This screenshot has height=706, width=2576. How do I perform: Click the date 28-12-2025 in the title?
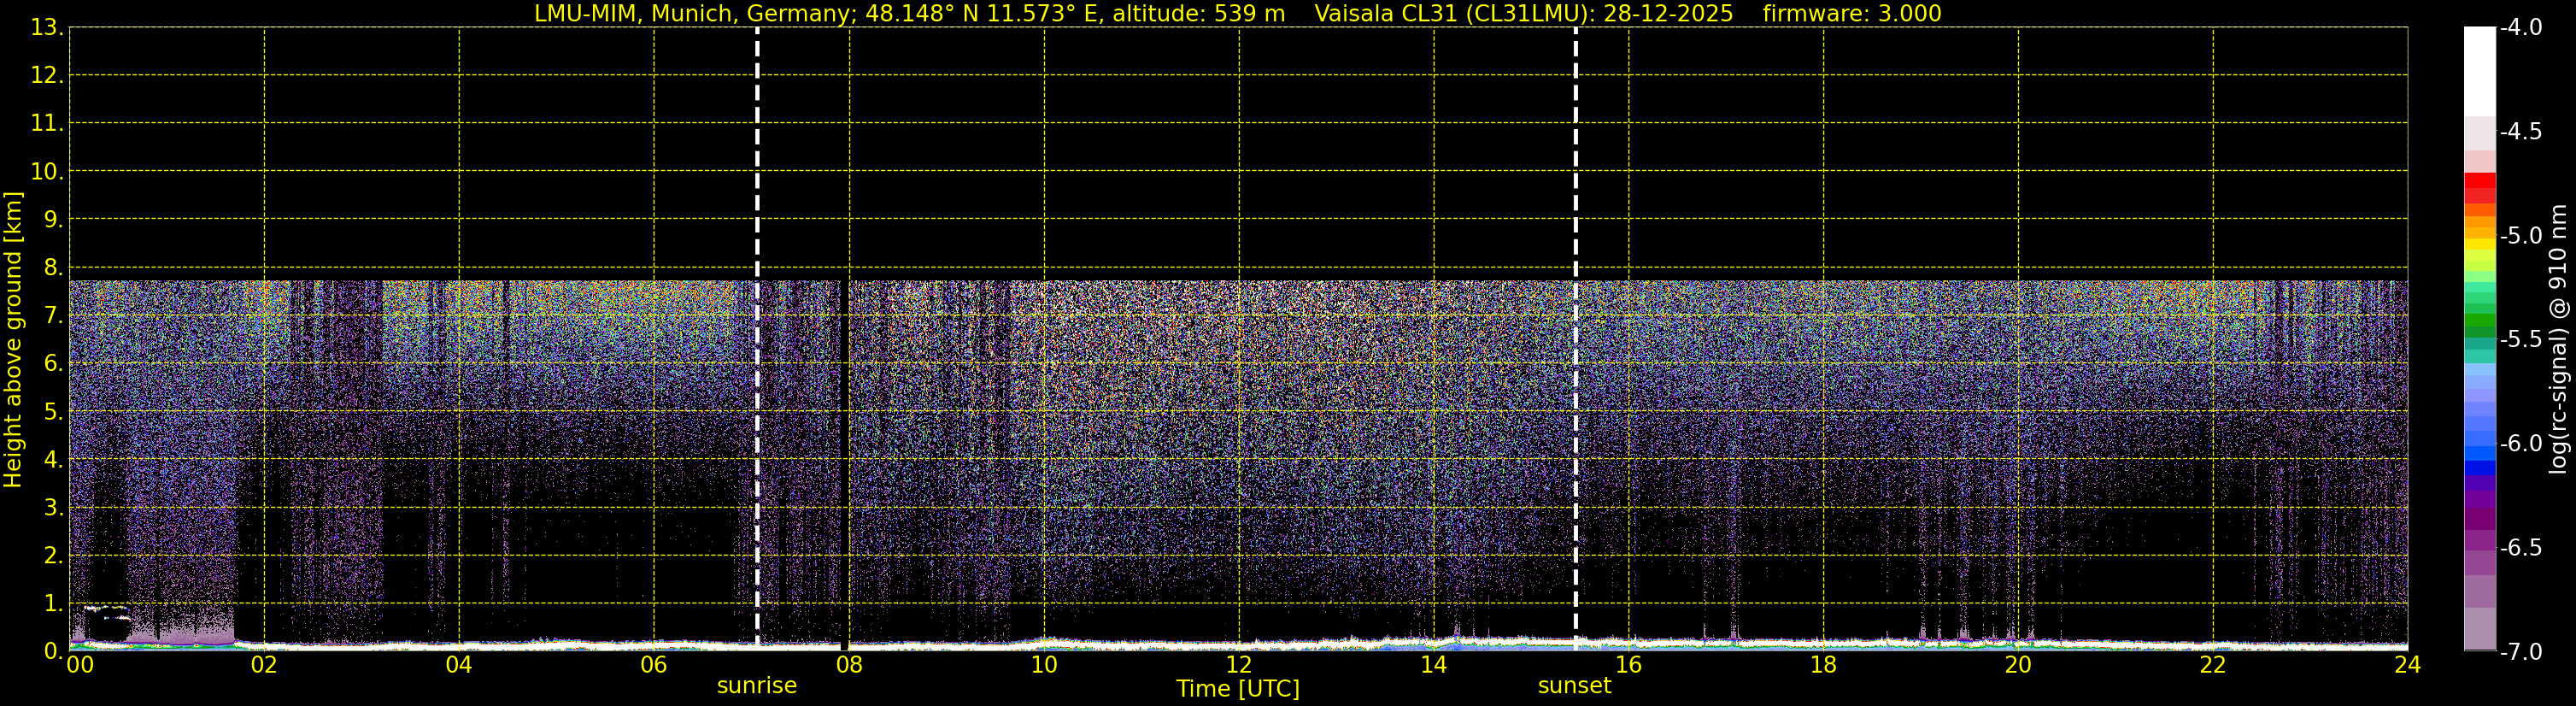pyautogui.click(x=1668, y=14)
